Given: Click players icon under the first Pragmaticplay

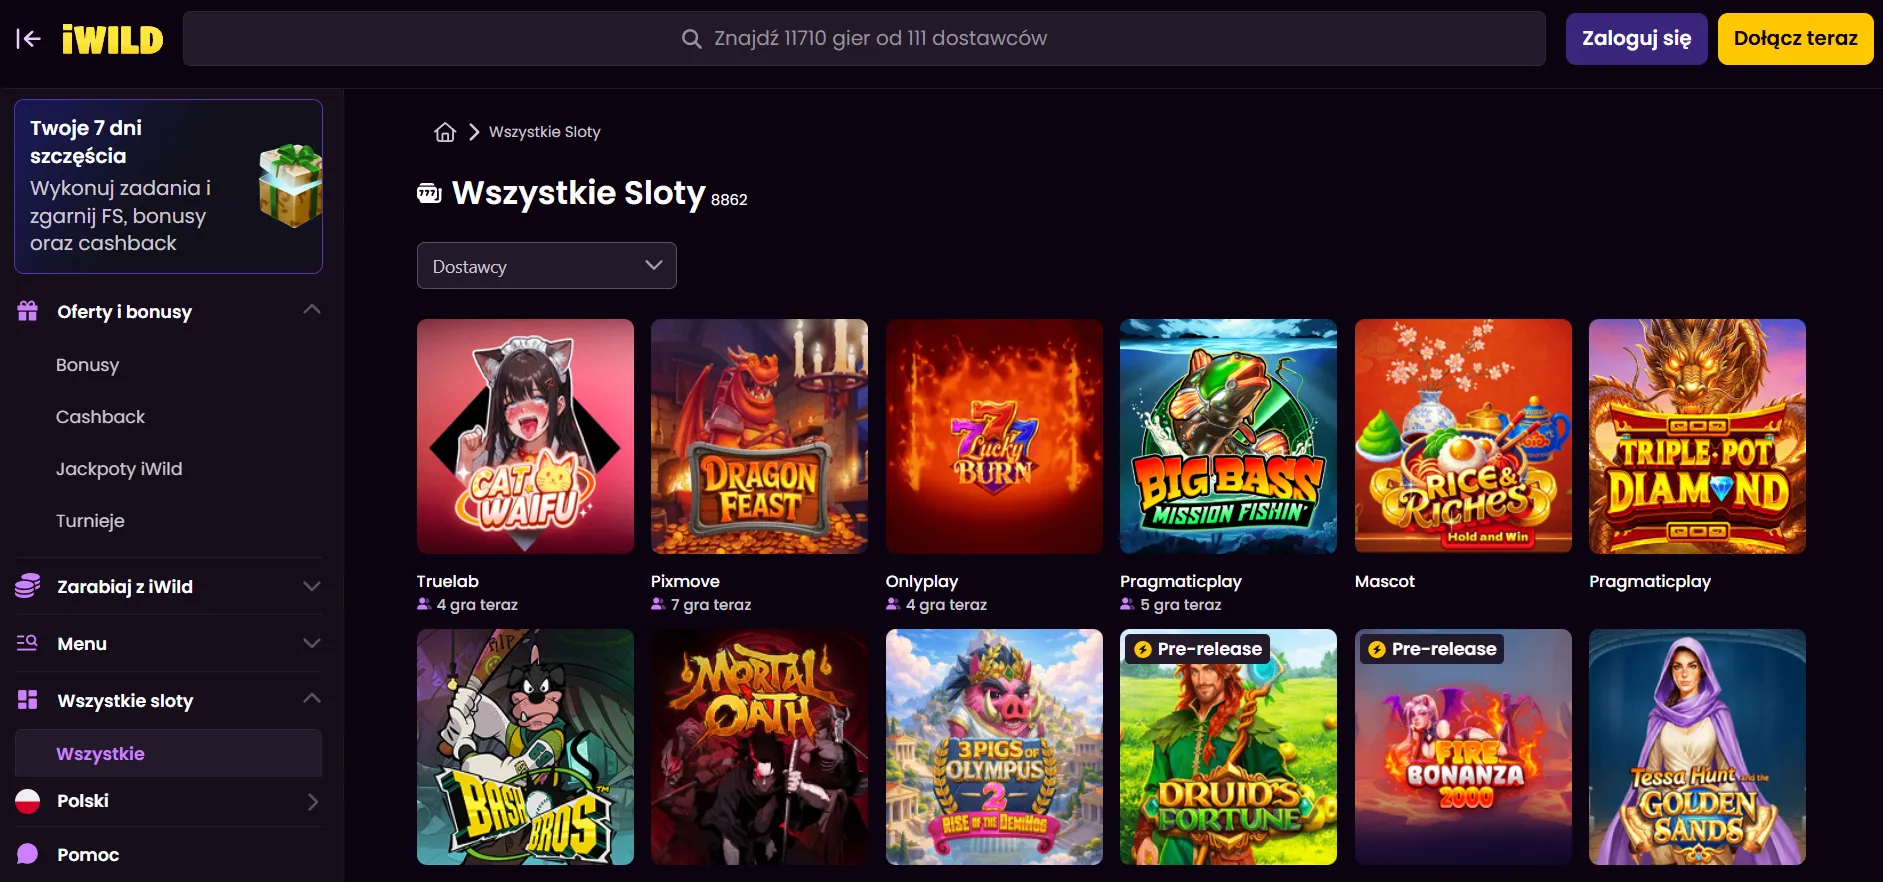Looking at the screenshot, I should [x=1127, y=604].
